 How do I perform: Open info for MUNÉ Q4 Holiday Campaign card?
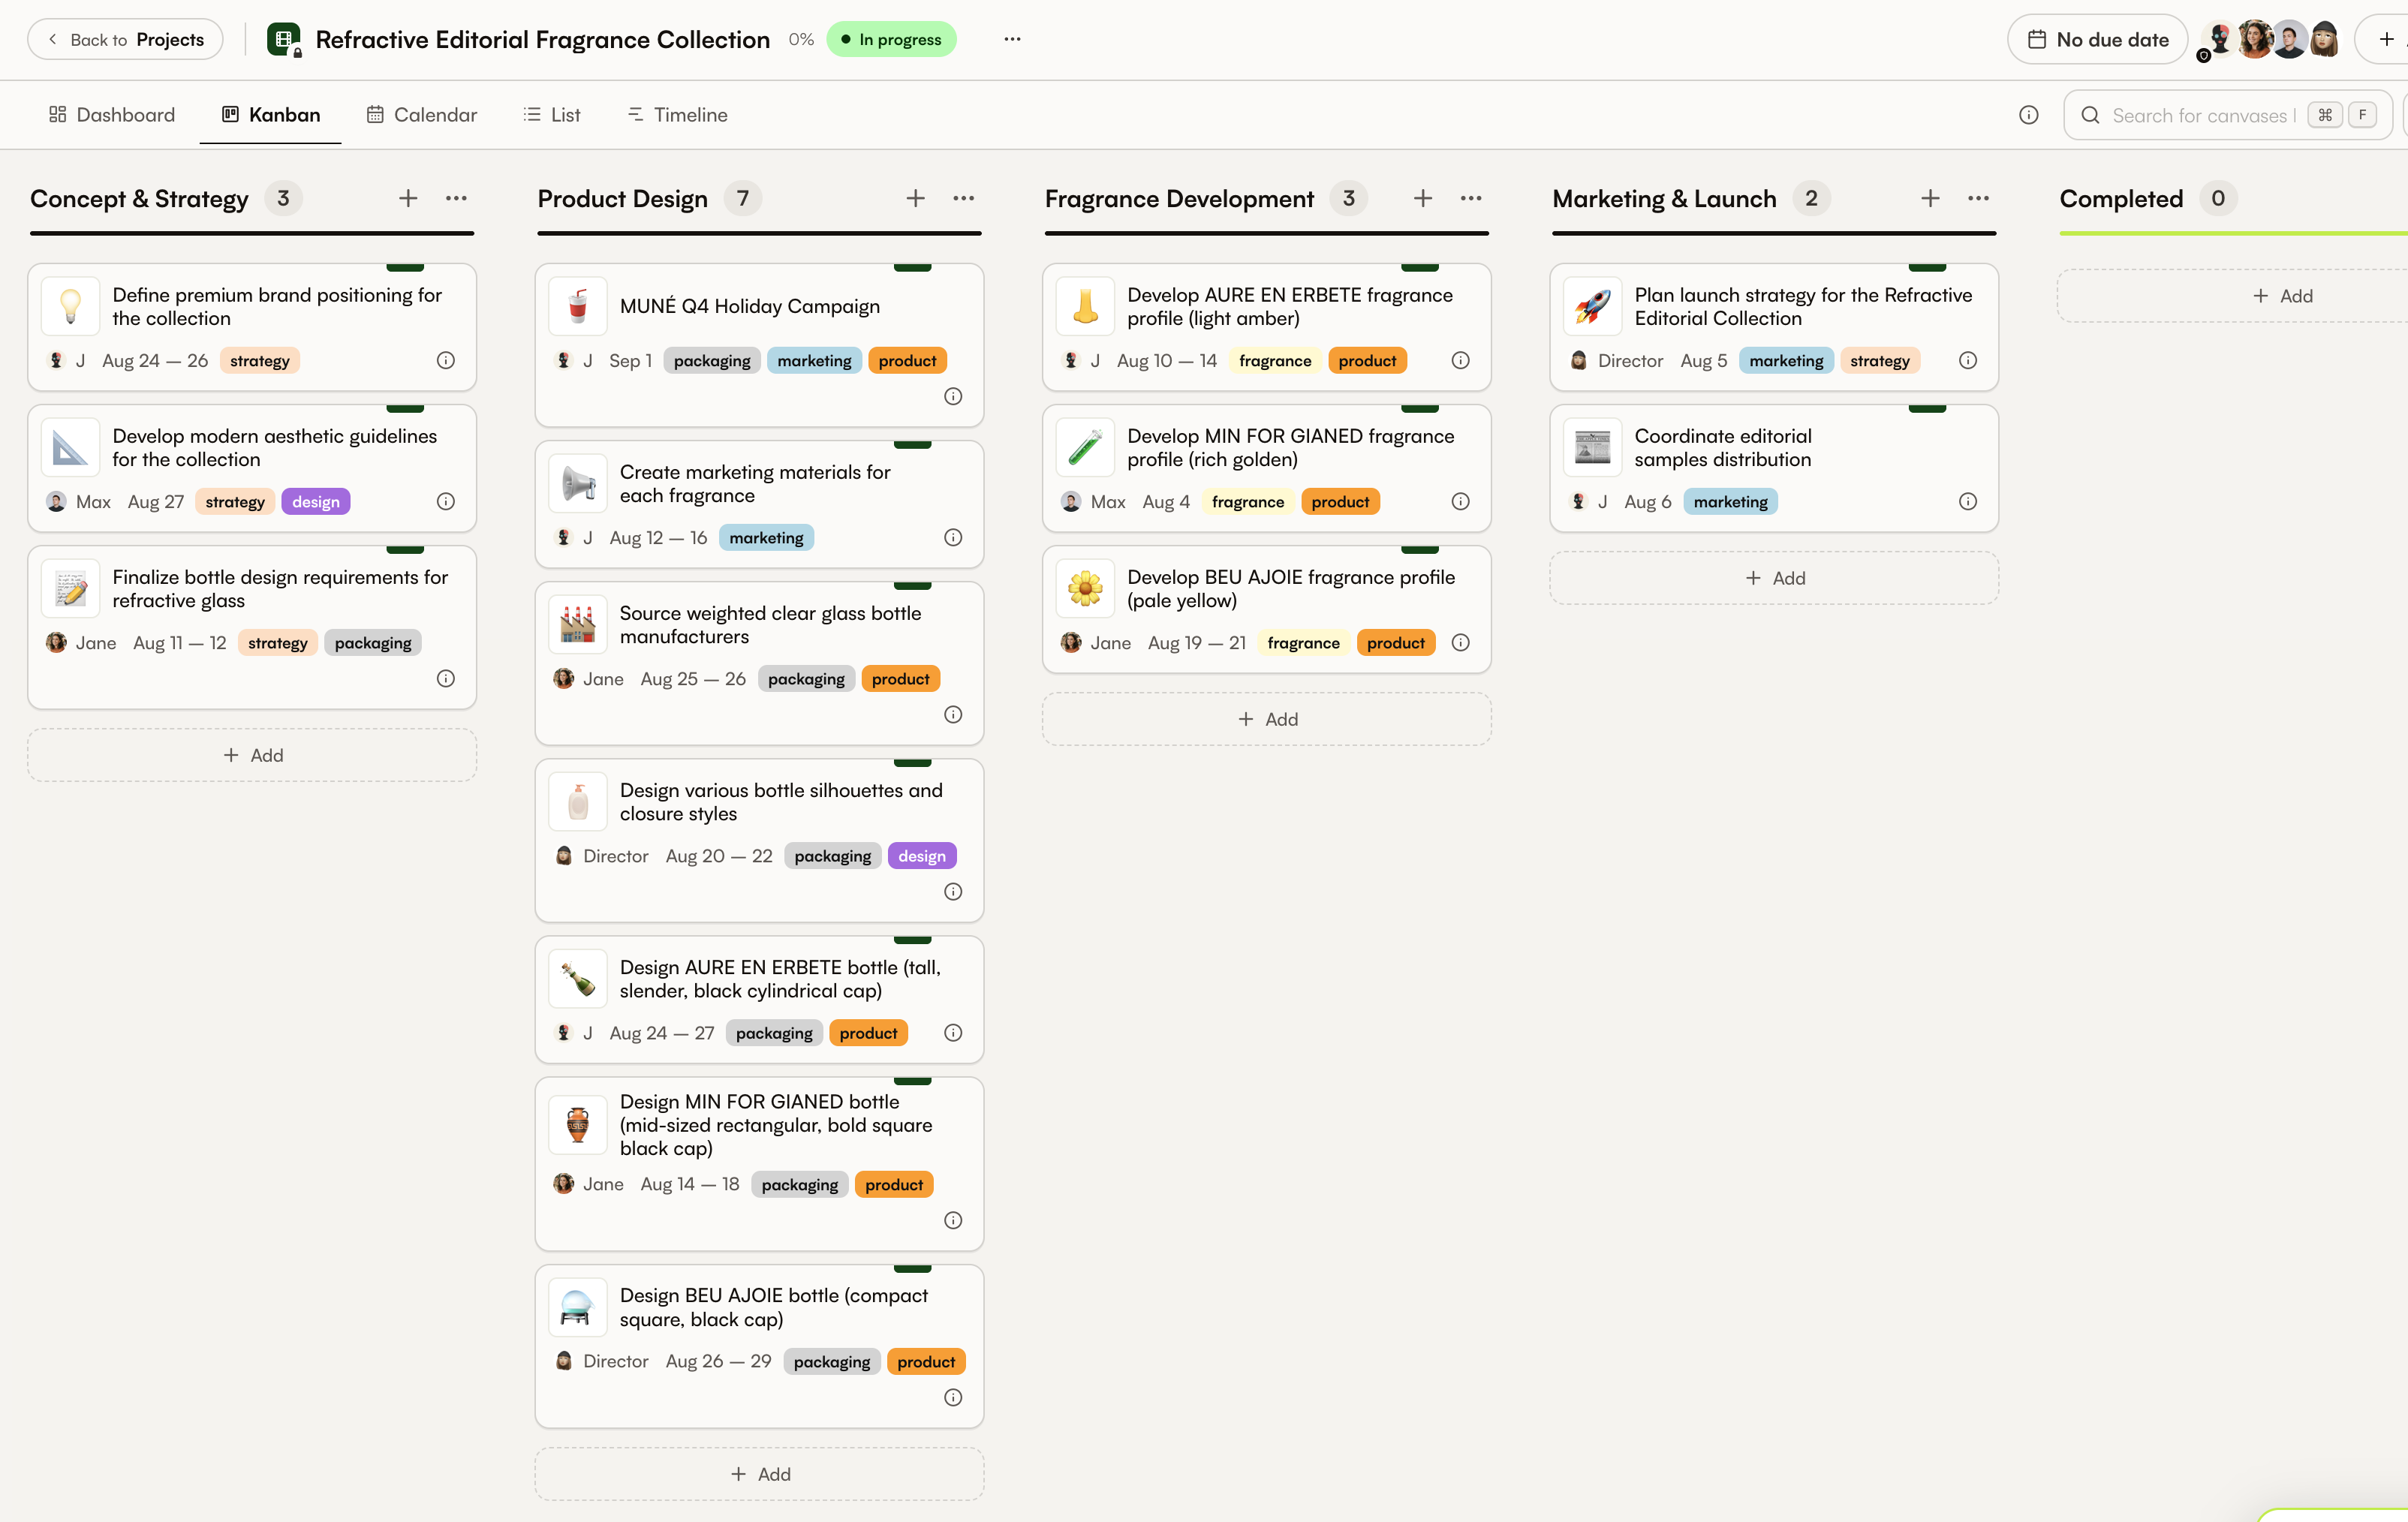coord(953,396)
